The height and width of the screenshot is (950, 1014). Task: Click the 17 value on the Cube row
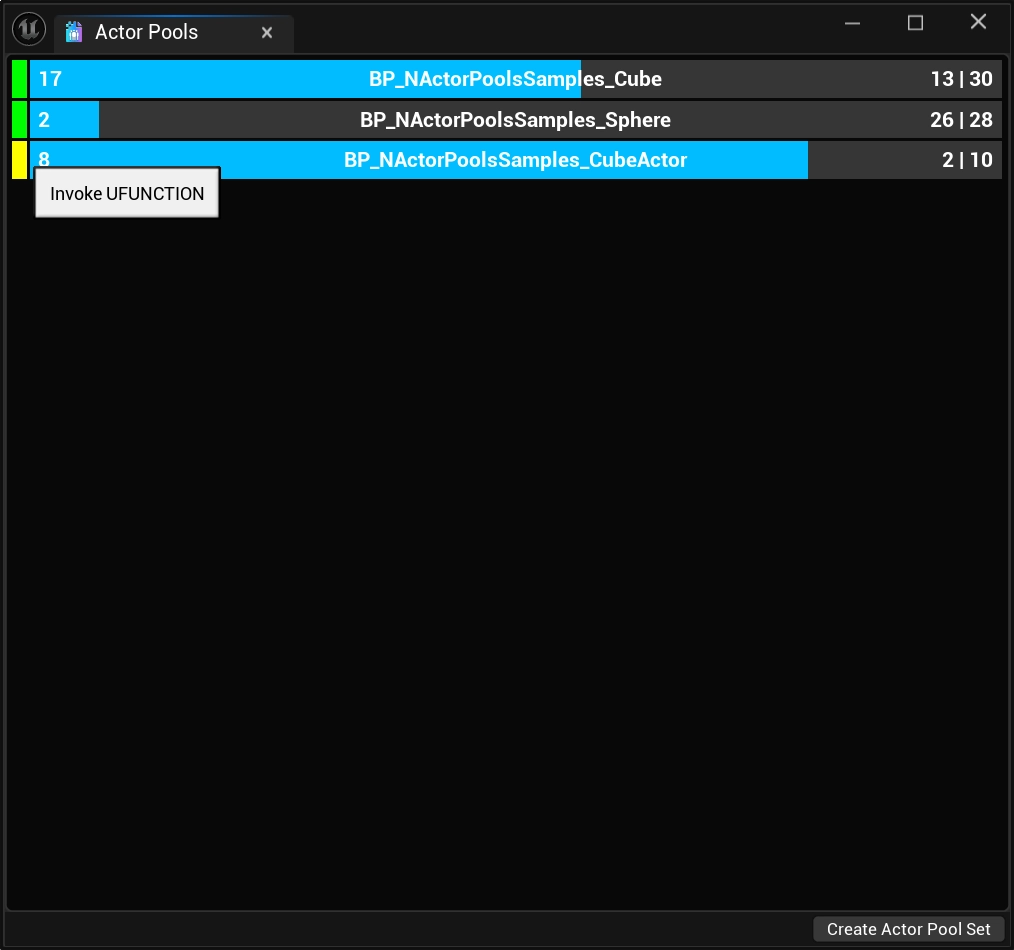tap(50, 79)
